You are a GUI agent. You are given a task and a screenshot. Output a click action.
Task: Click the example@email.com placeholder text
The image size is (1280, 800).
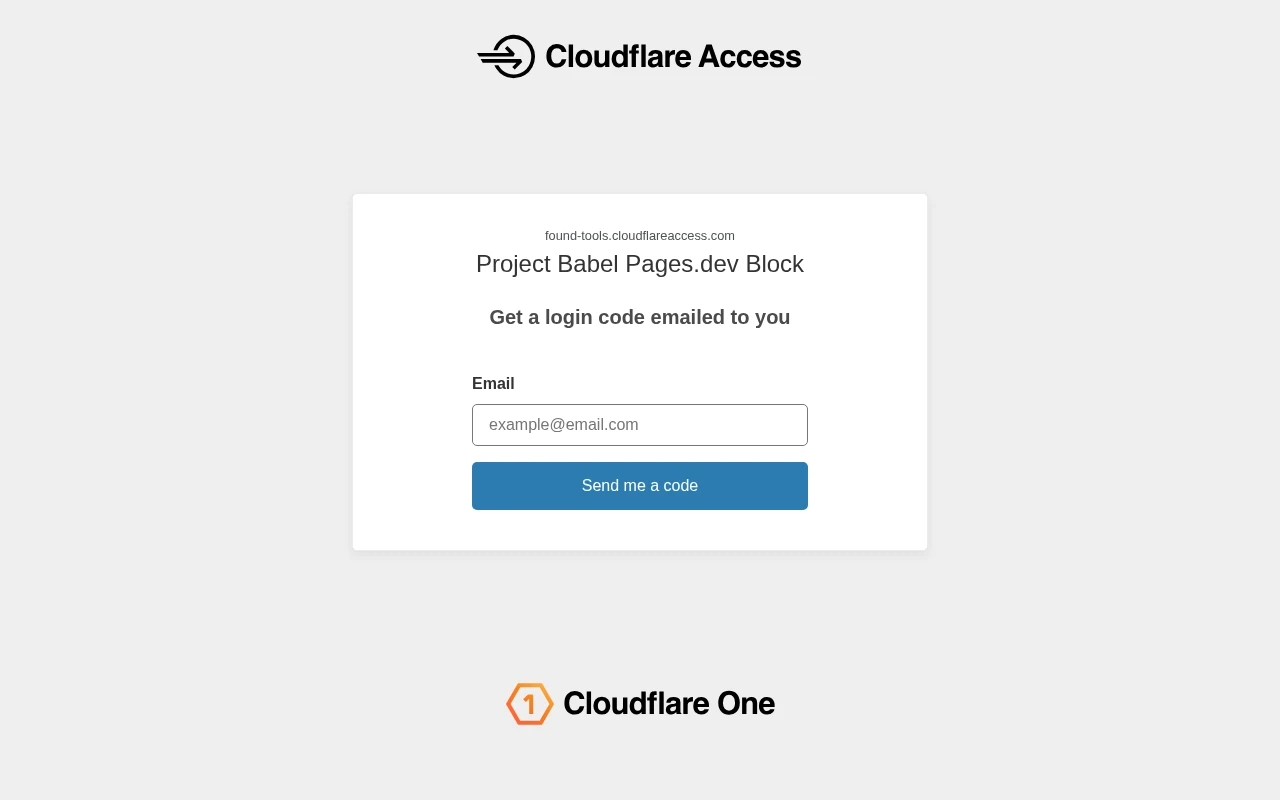pyautogui.click(x=563, y=425)
